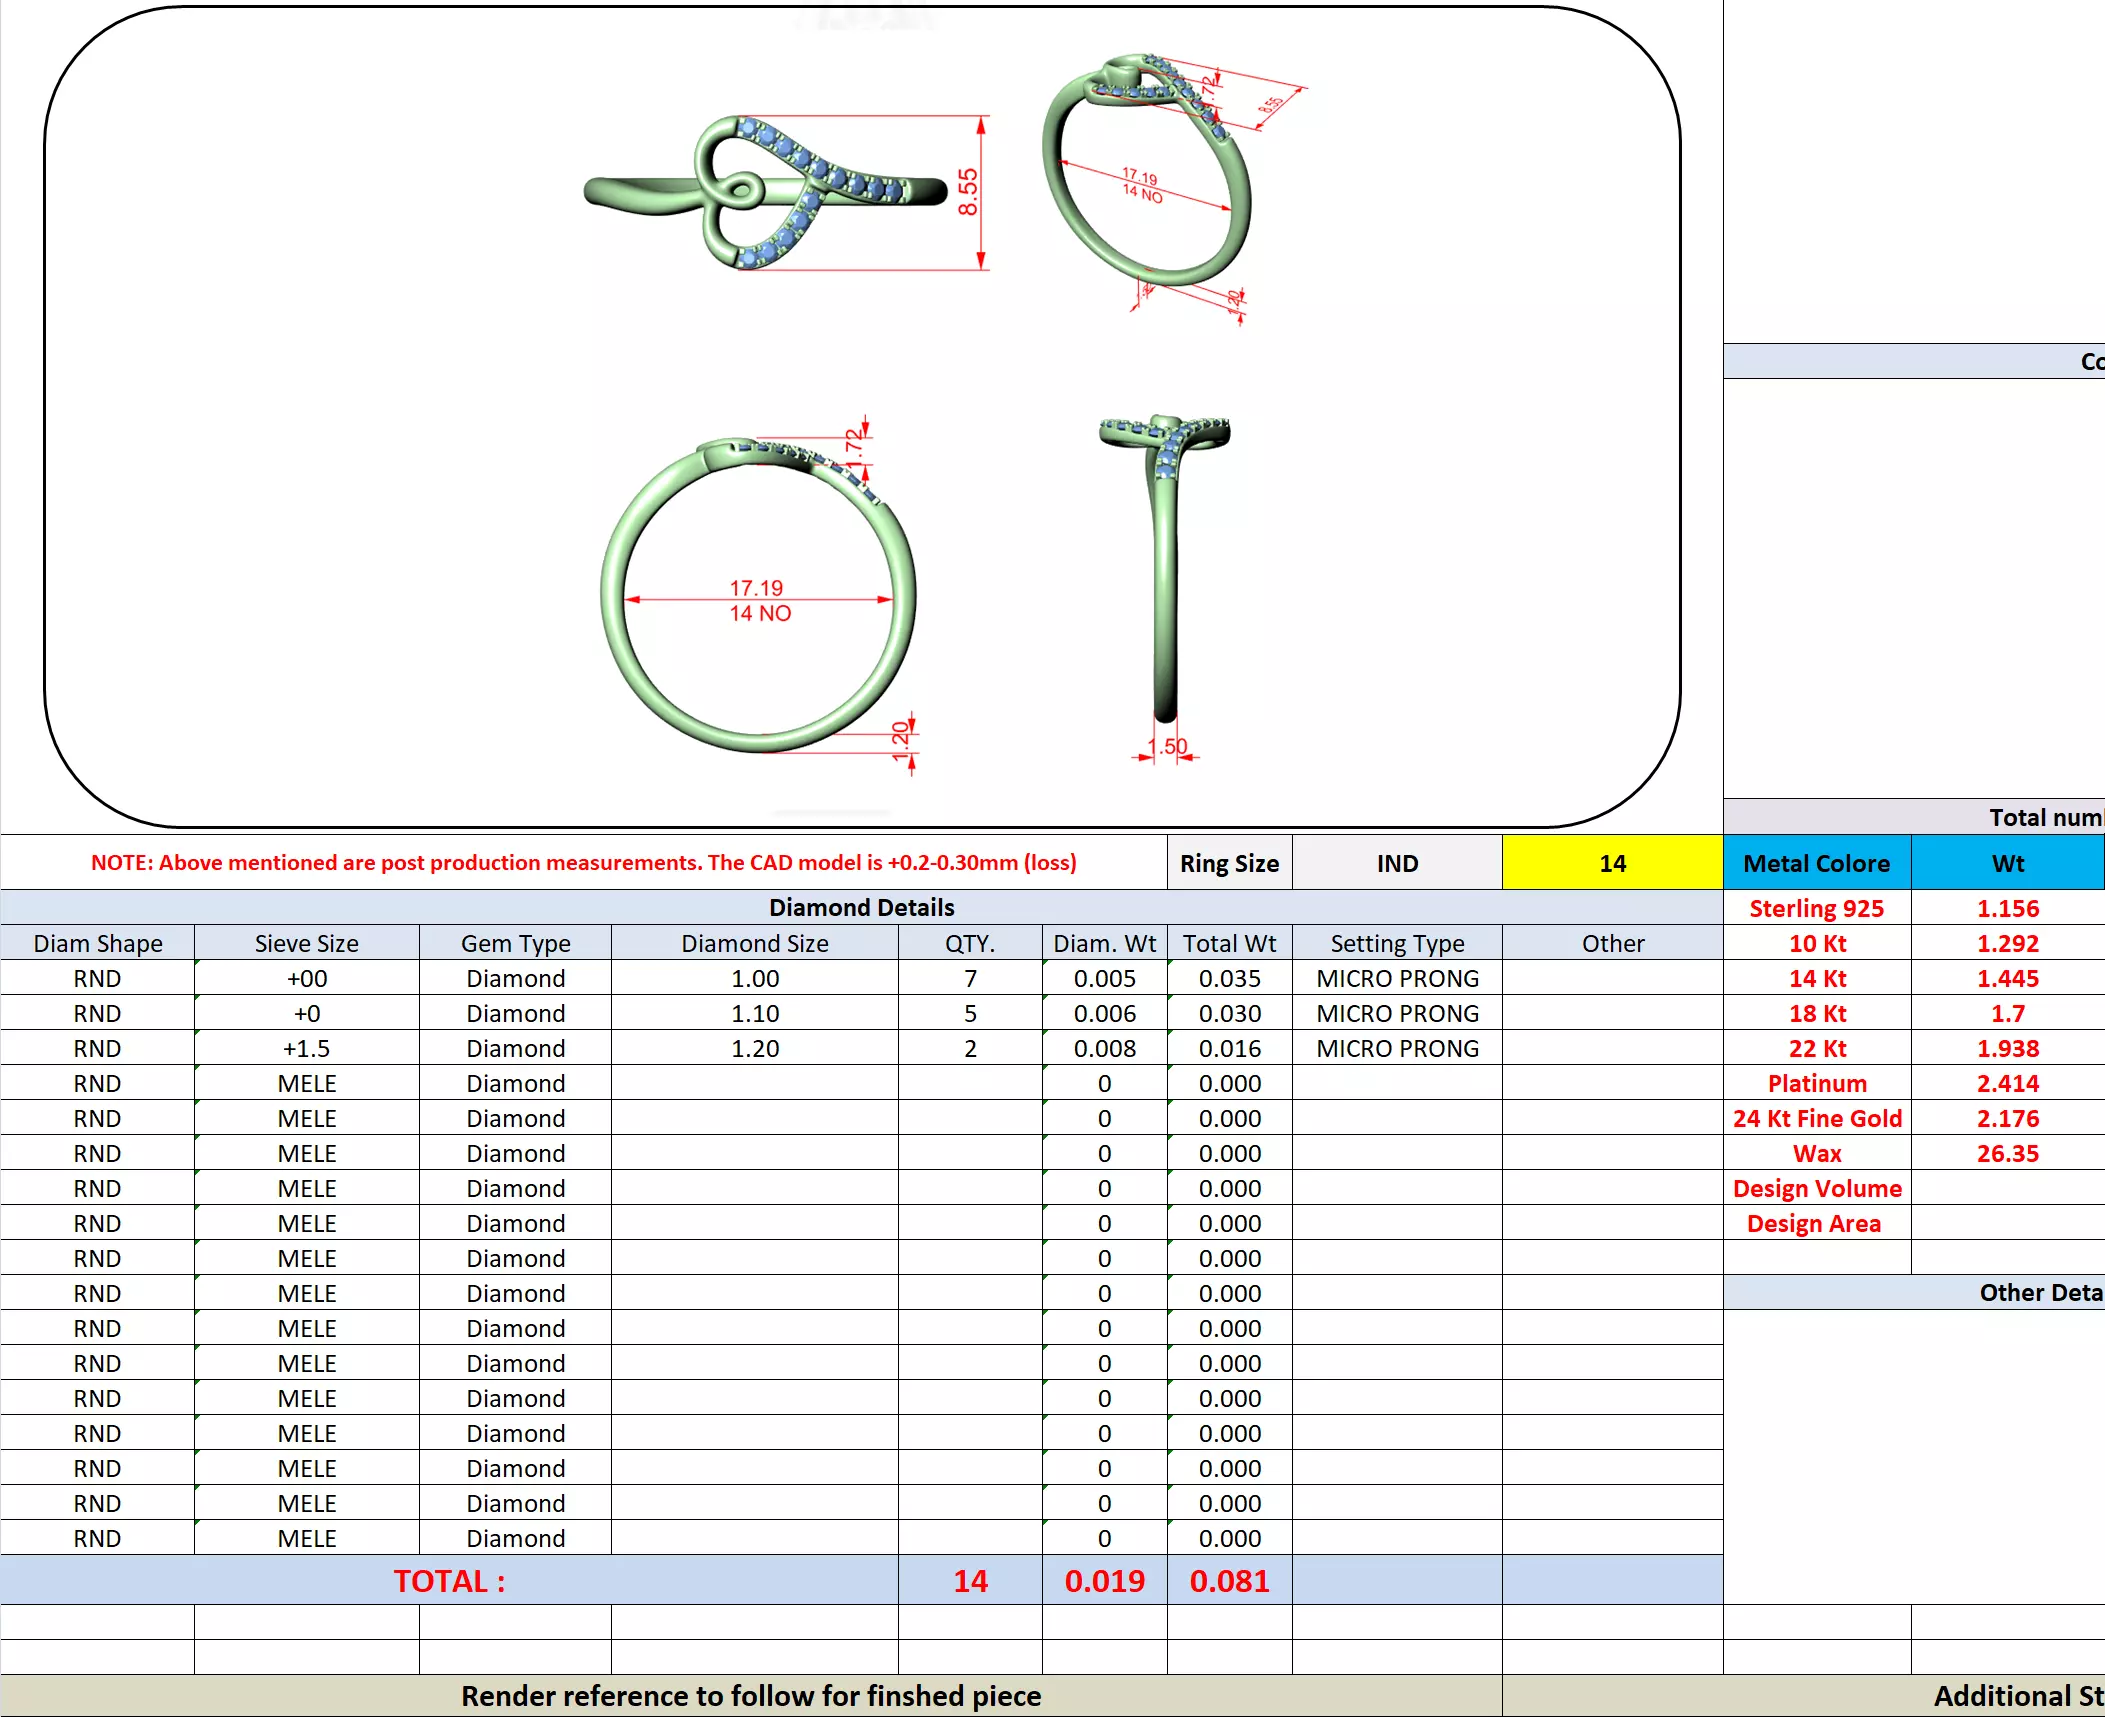Click the Diamond Size cell showing 1.20
2105x1717 pixels.
754,1048
